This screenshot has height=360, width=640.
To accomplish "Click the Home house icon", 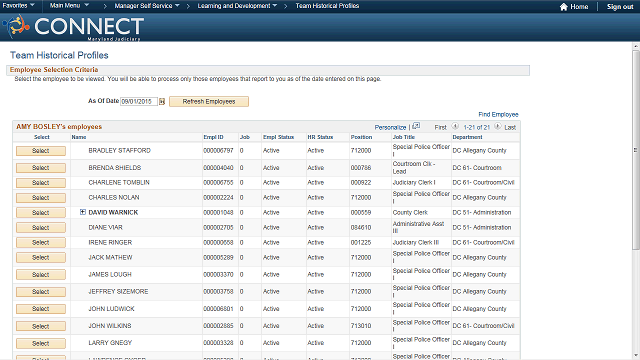I will point(564,7).
